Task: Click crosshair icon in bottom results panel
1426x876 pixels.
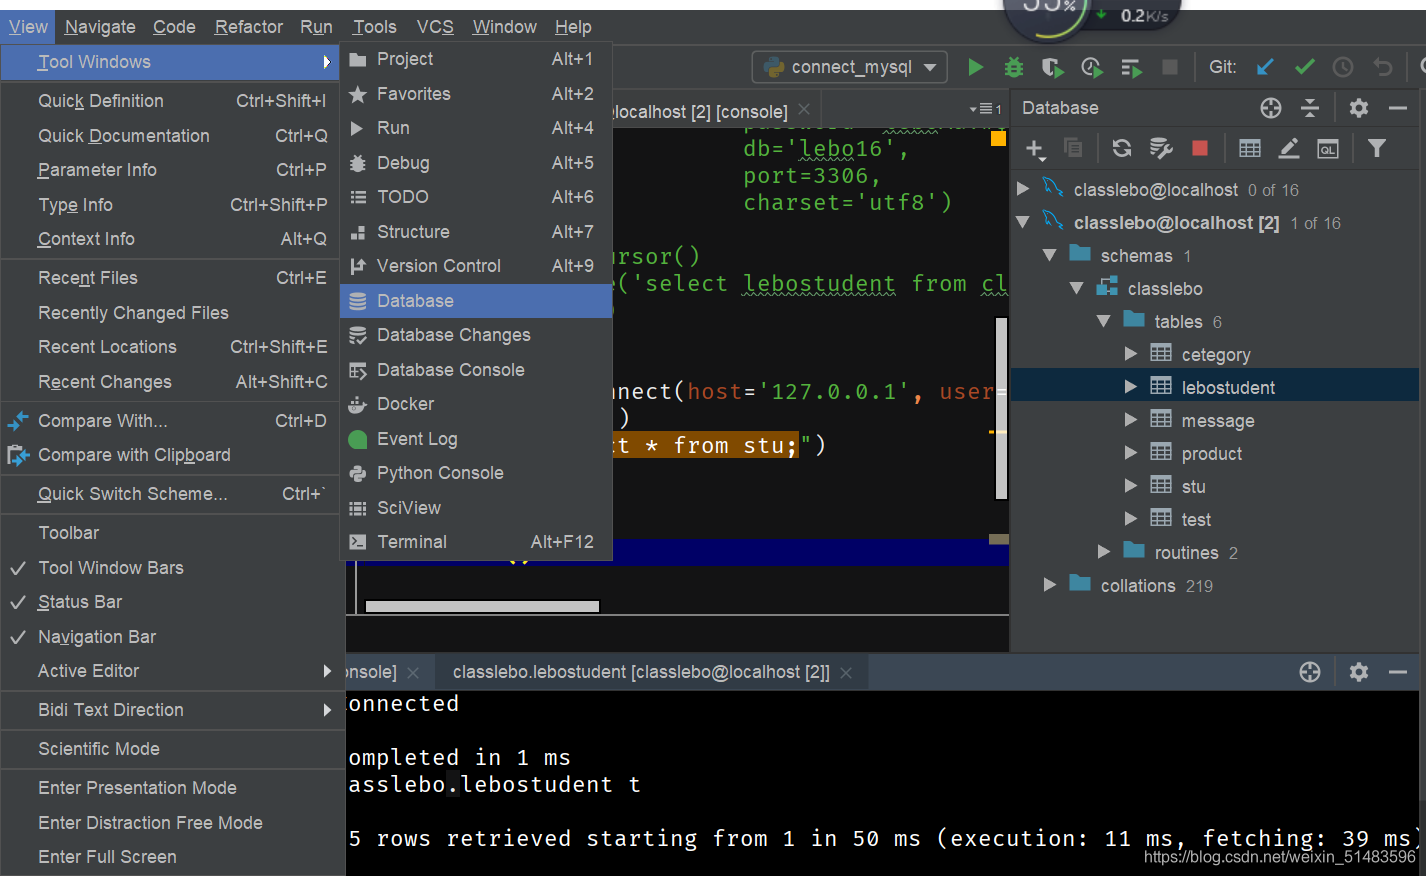Action: coord(1310,672)
